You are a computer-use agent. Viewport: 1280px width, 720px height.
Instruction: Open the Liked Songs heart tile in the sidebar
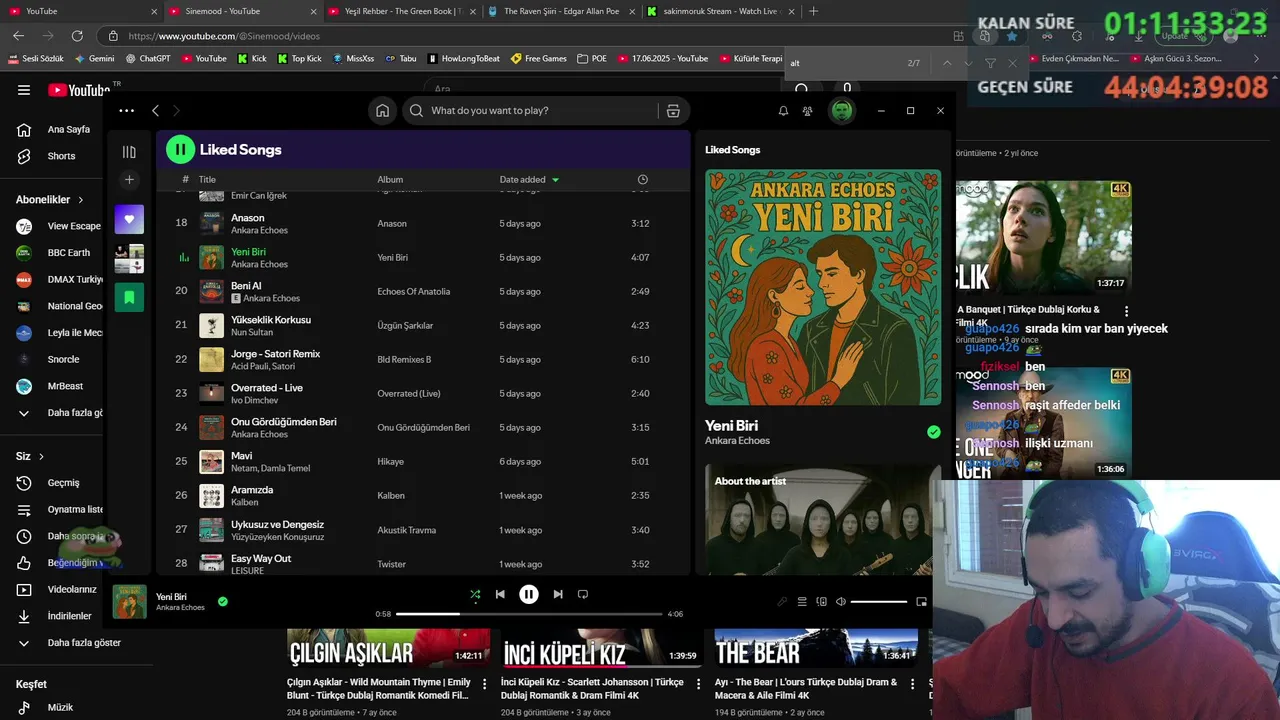click(x=129, y=219)
